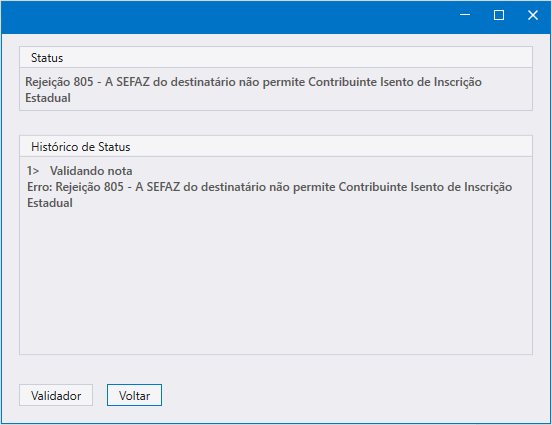The height and width of the screenshot is (425, 552).
Task: Go back using the Voltar button
Action: [x=134, y=395]
